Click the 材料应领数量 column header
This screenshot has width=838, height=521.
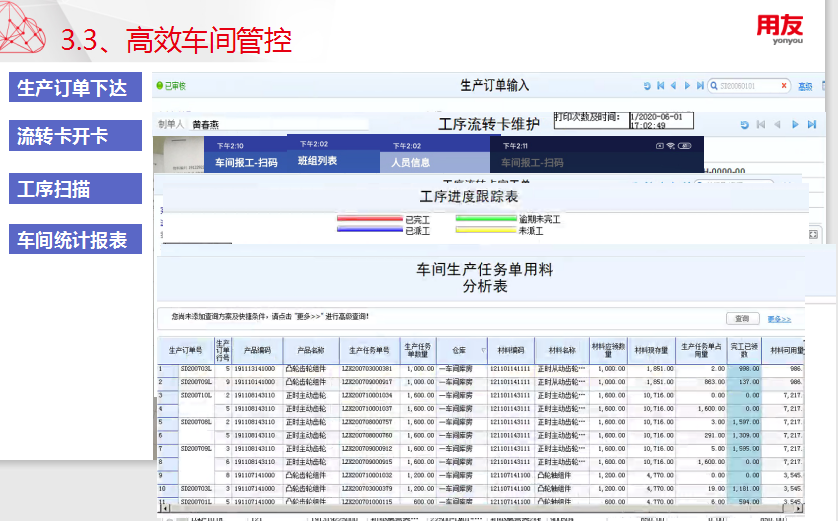tap(608, 351)
